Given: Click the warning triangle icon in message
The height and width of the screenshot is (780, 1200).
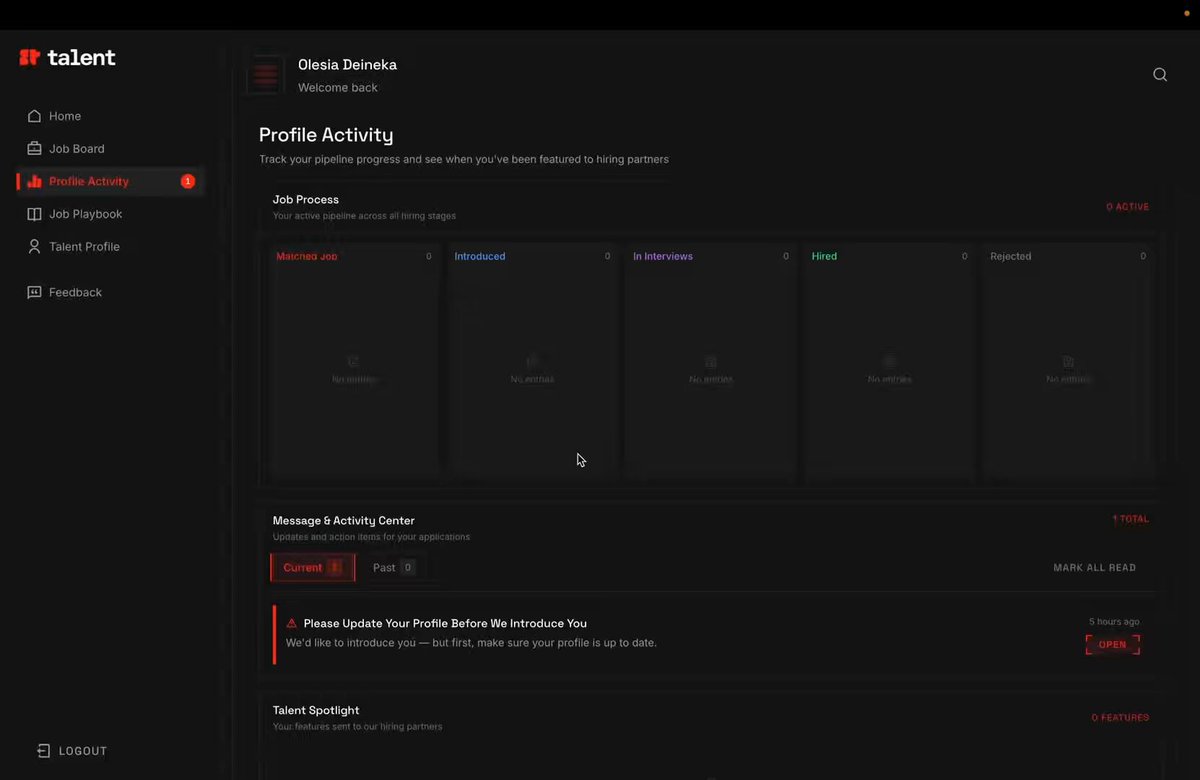Looking at the screenshot, I should pos(292,623).
